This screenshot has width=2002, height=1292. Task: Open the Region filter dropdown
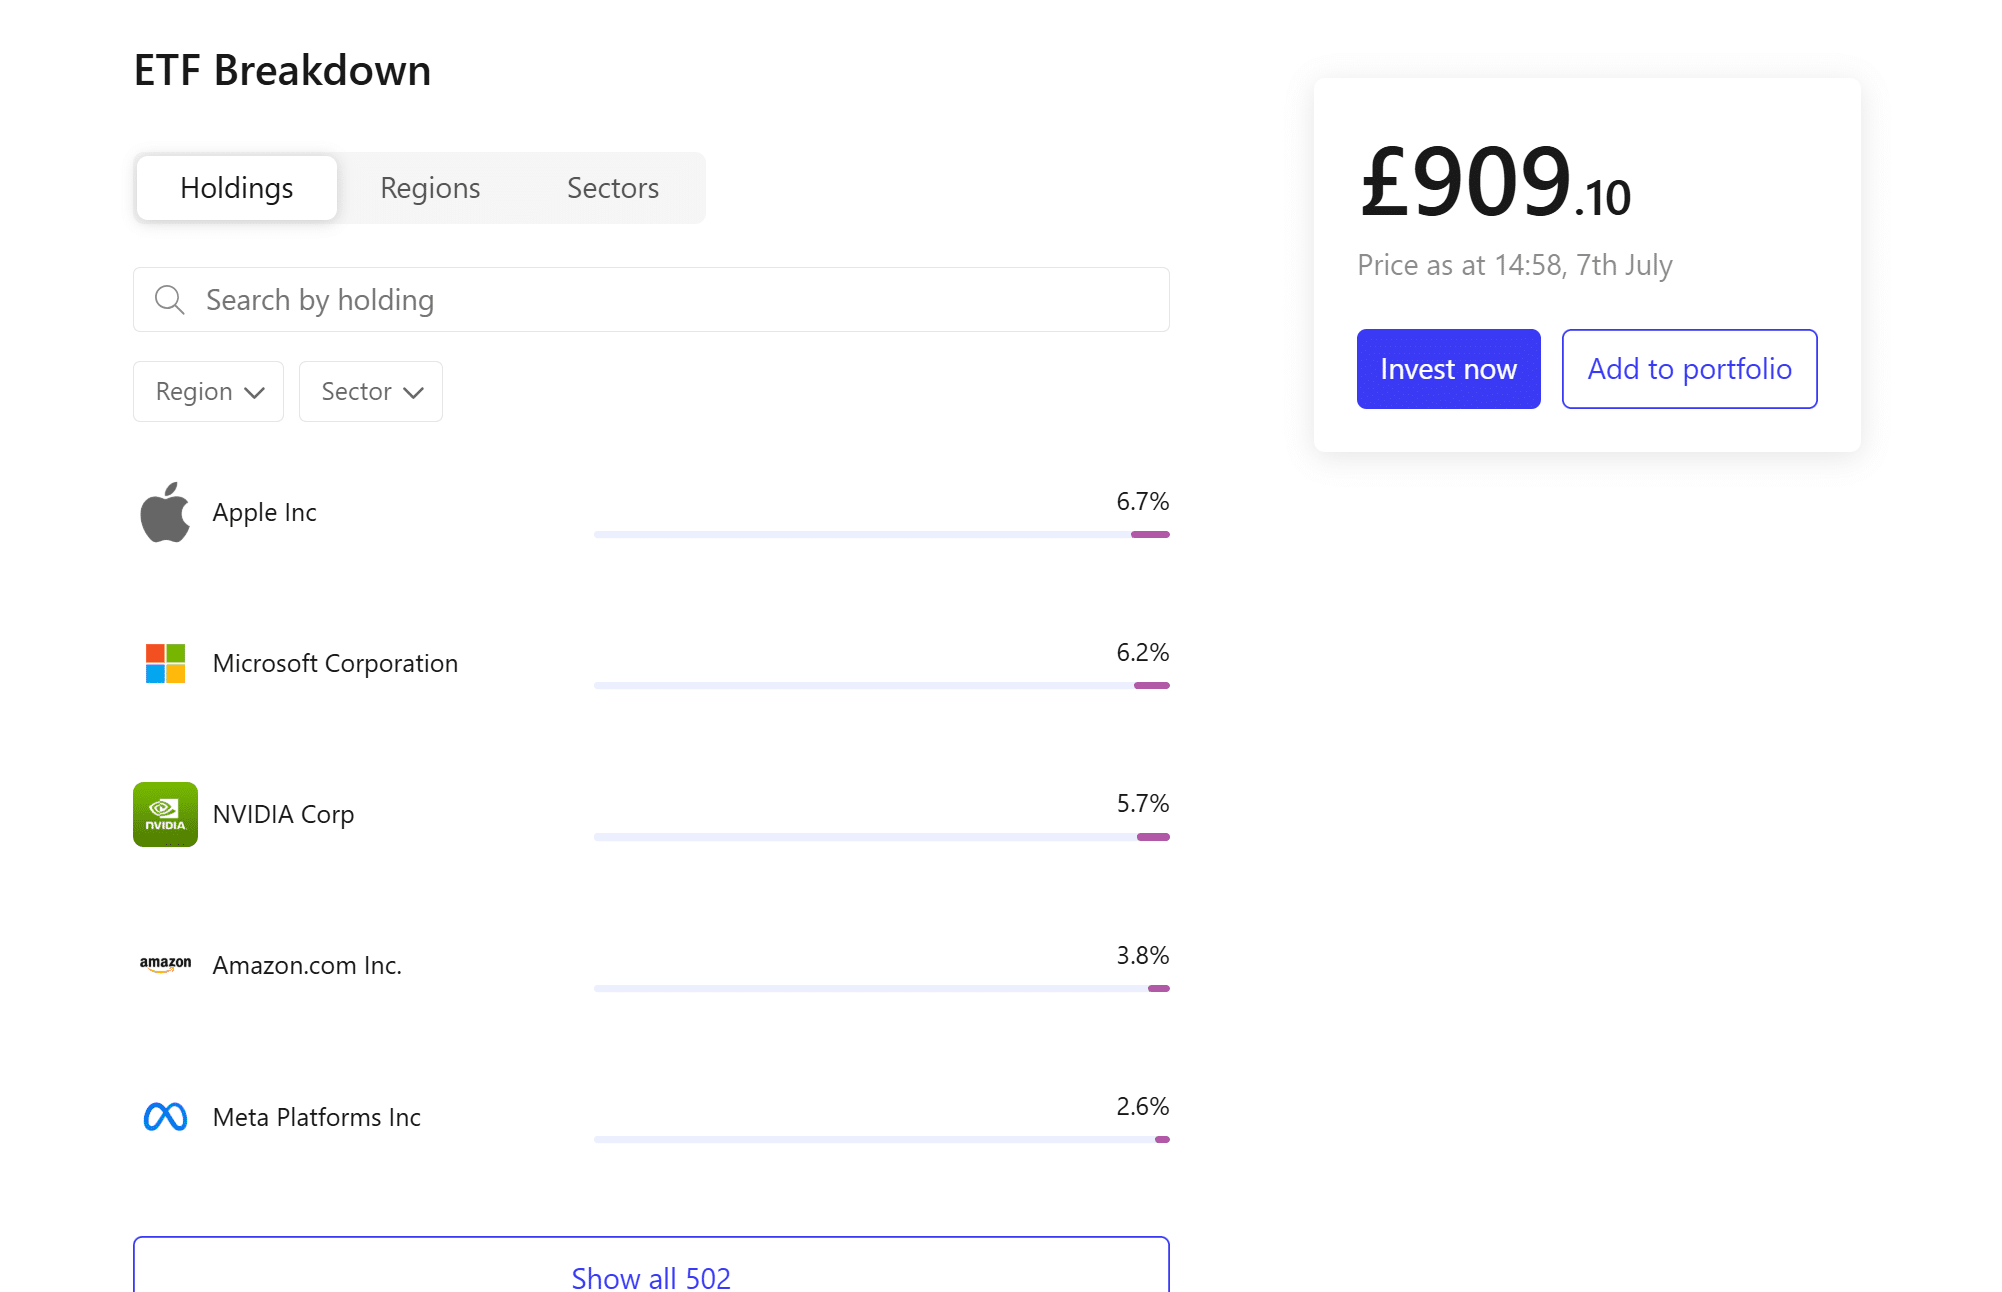click(209, 391)
